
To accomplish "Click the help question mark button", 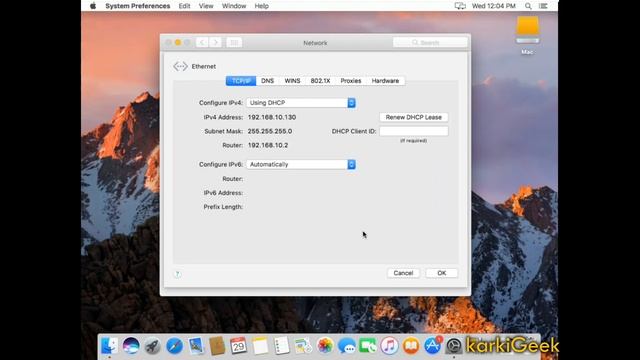I will point(177,274).
